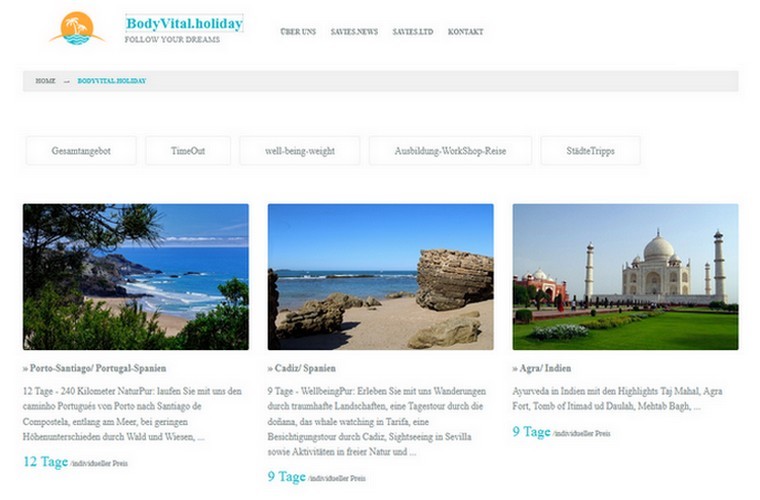This screenshot has width=760, height=500.
Task: Click the BODYVITAL.HOLIDAY breadcrumb link
Action: coord(112,81)
